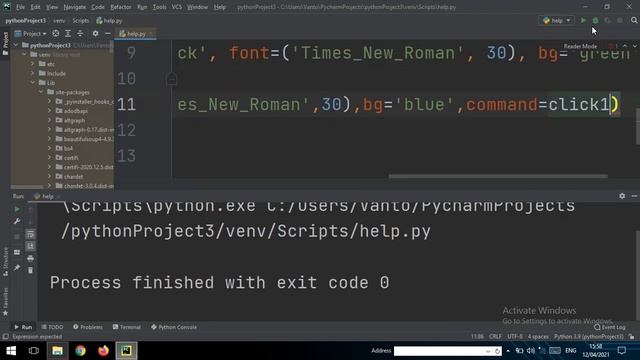Toggle scroll to end in Run console
This screenshot has height=360, width=640.
point(30,246)
